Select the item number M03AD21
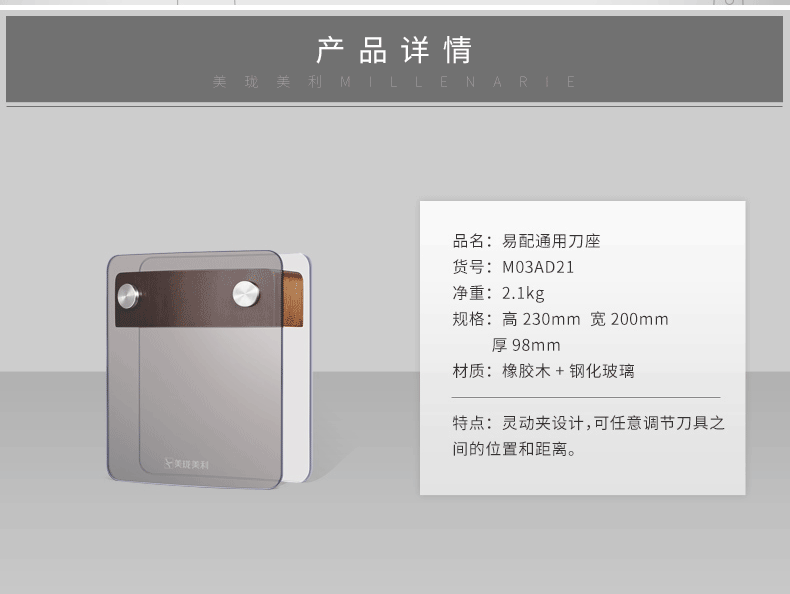This screenshot has width=790, height=594. (x=538, y=267)
